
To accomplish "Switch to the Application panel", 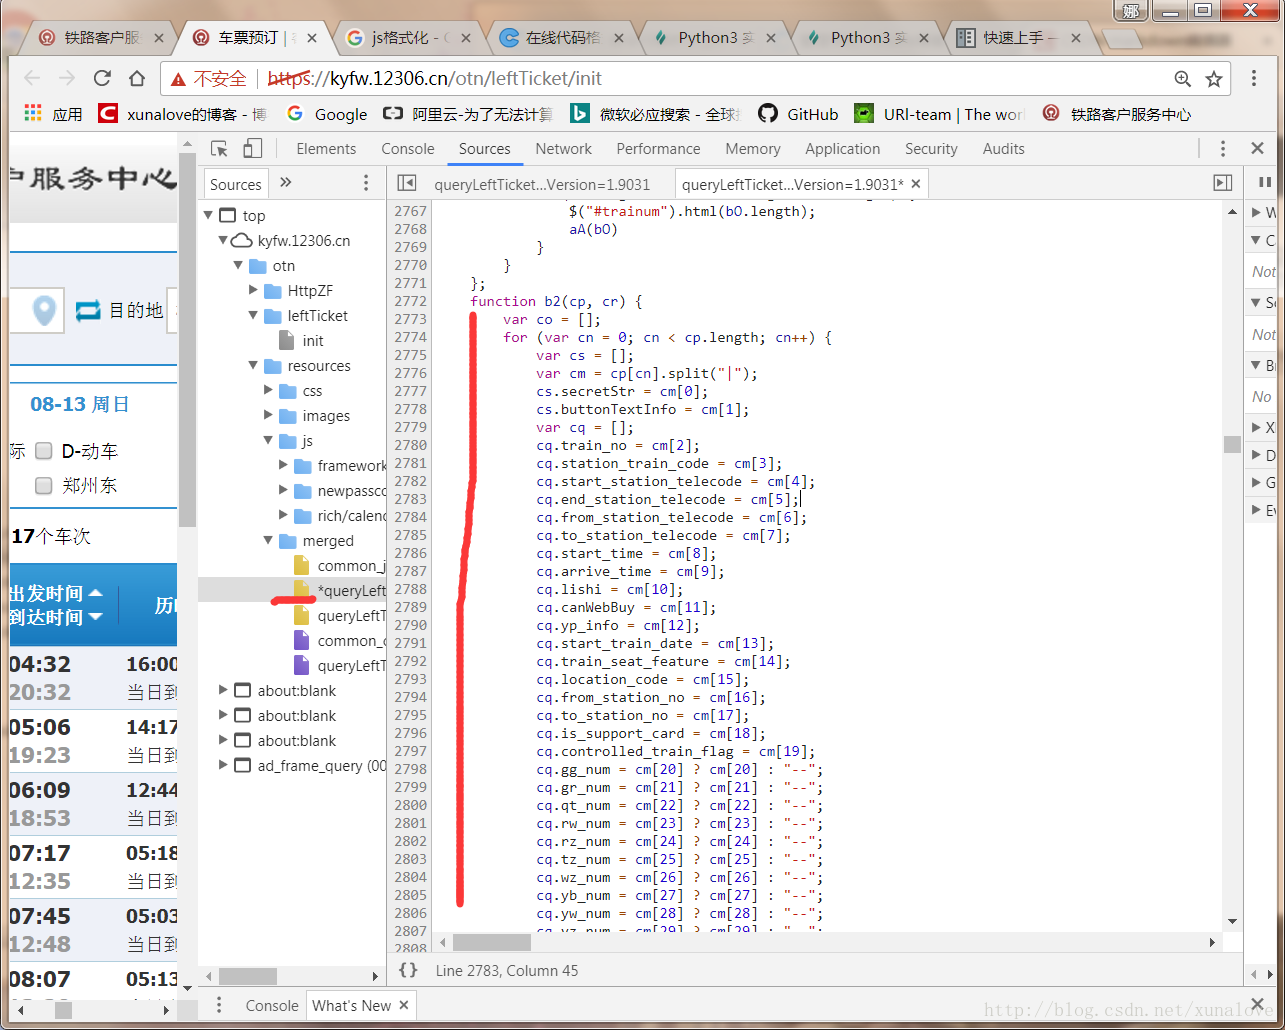I will tap(843, 148).
